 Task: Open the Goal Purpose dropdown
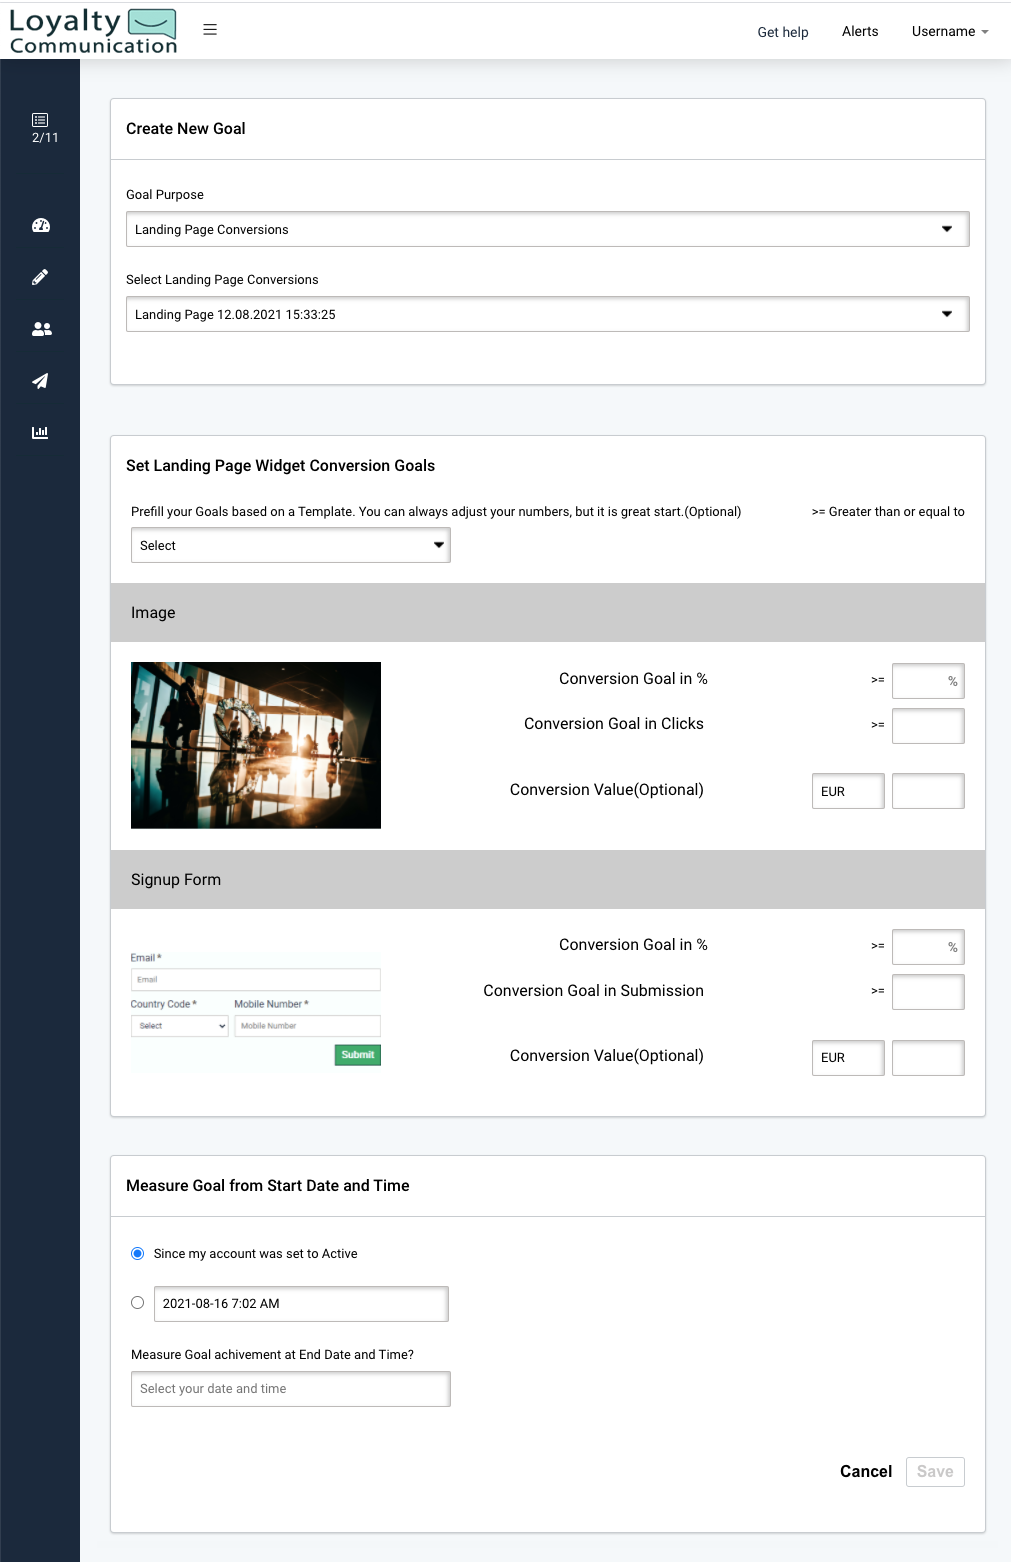pyautogui.click(x=548, y=229)
